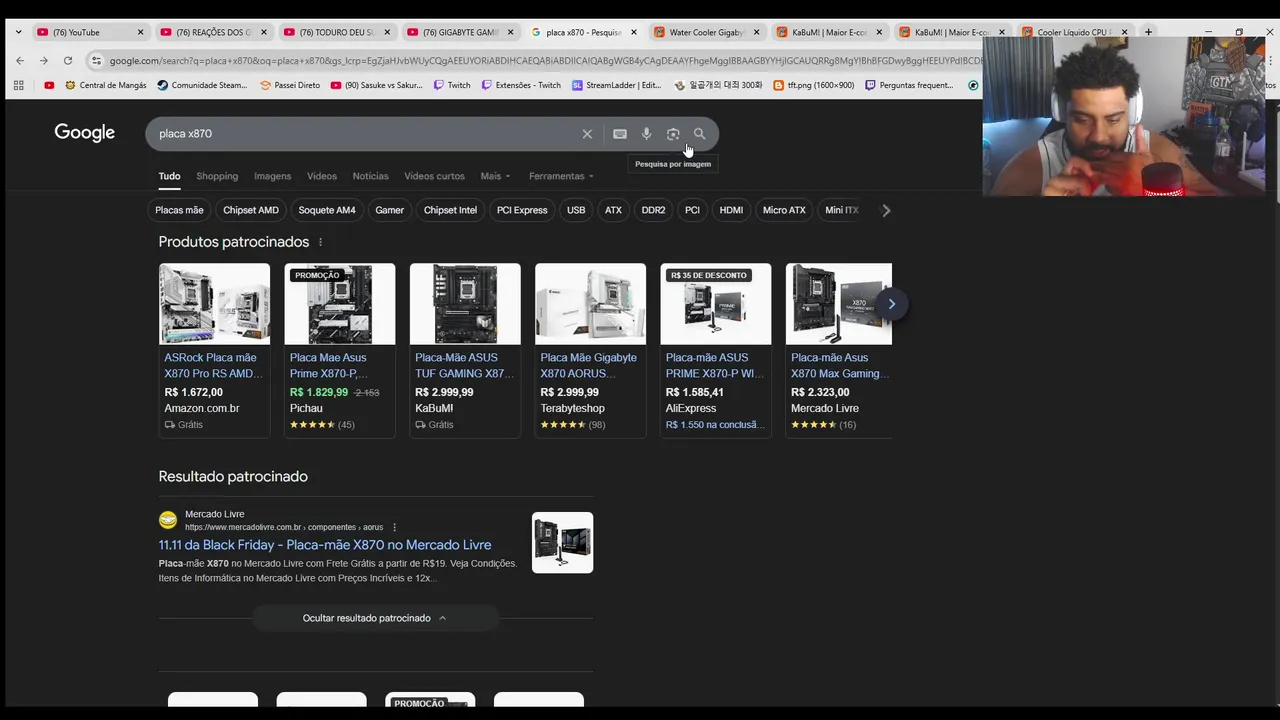This screenshot has height=720, width=1280.
Task: Expand the "Mais" dropdown
Action: (495, 176)
